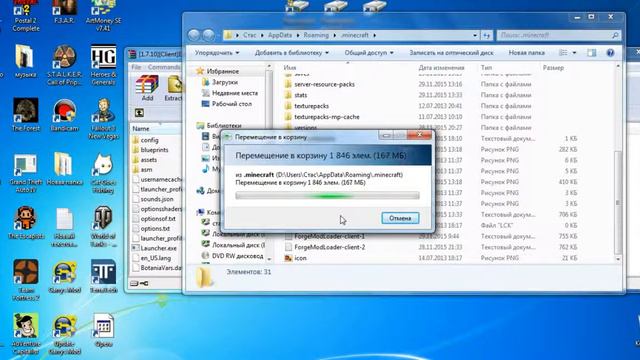
Task: Select Избранное in the navigation pane
Action: [222, 71]
